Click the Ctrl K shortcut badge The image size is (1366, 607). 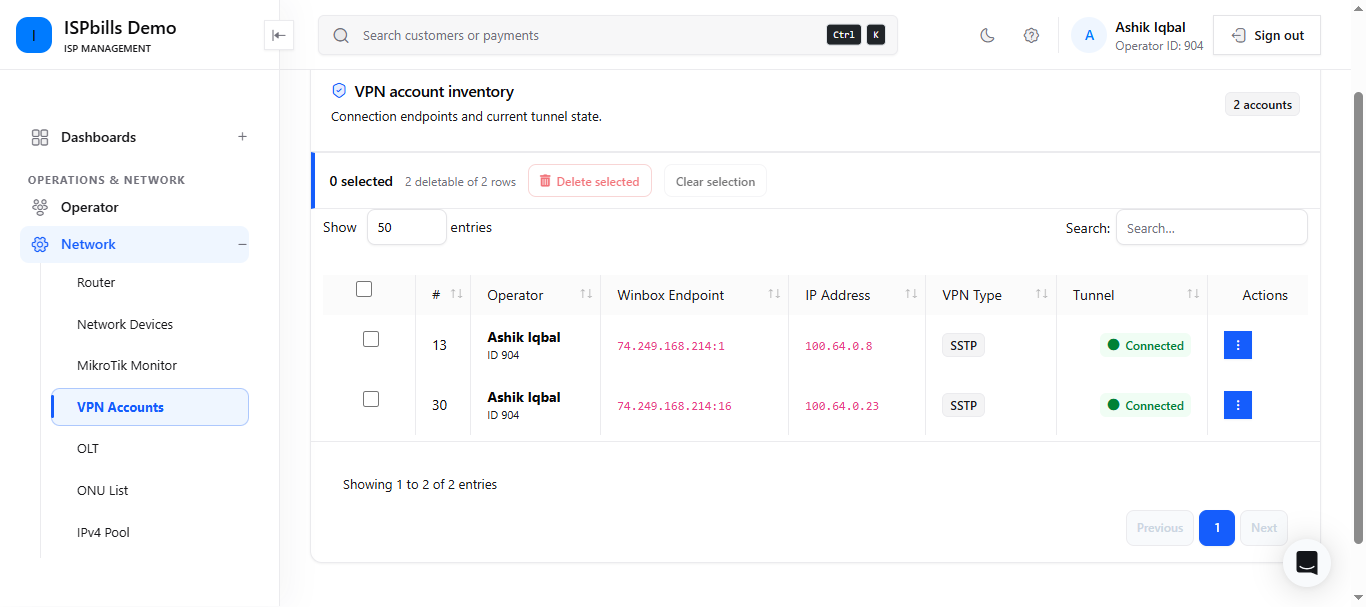point(856,35)
